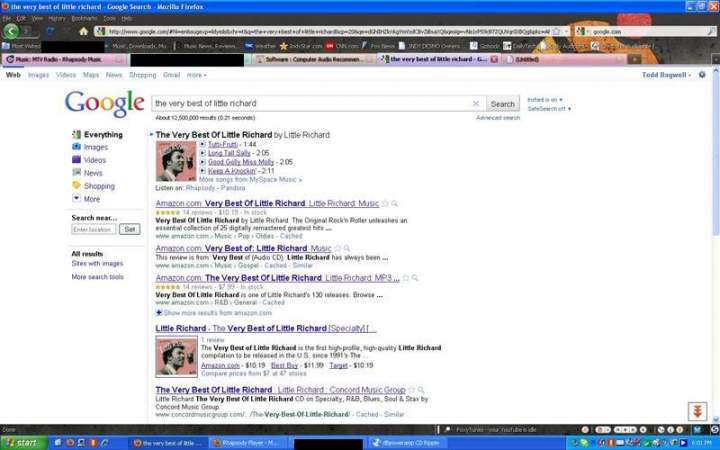720x450 pixels.
Task: Click the bookmark star in the URL bar
Action: (x=557, y=31)
